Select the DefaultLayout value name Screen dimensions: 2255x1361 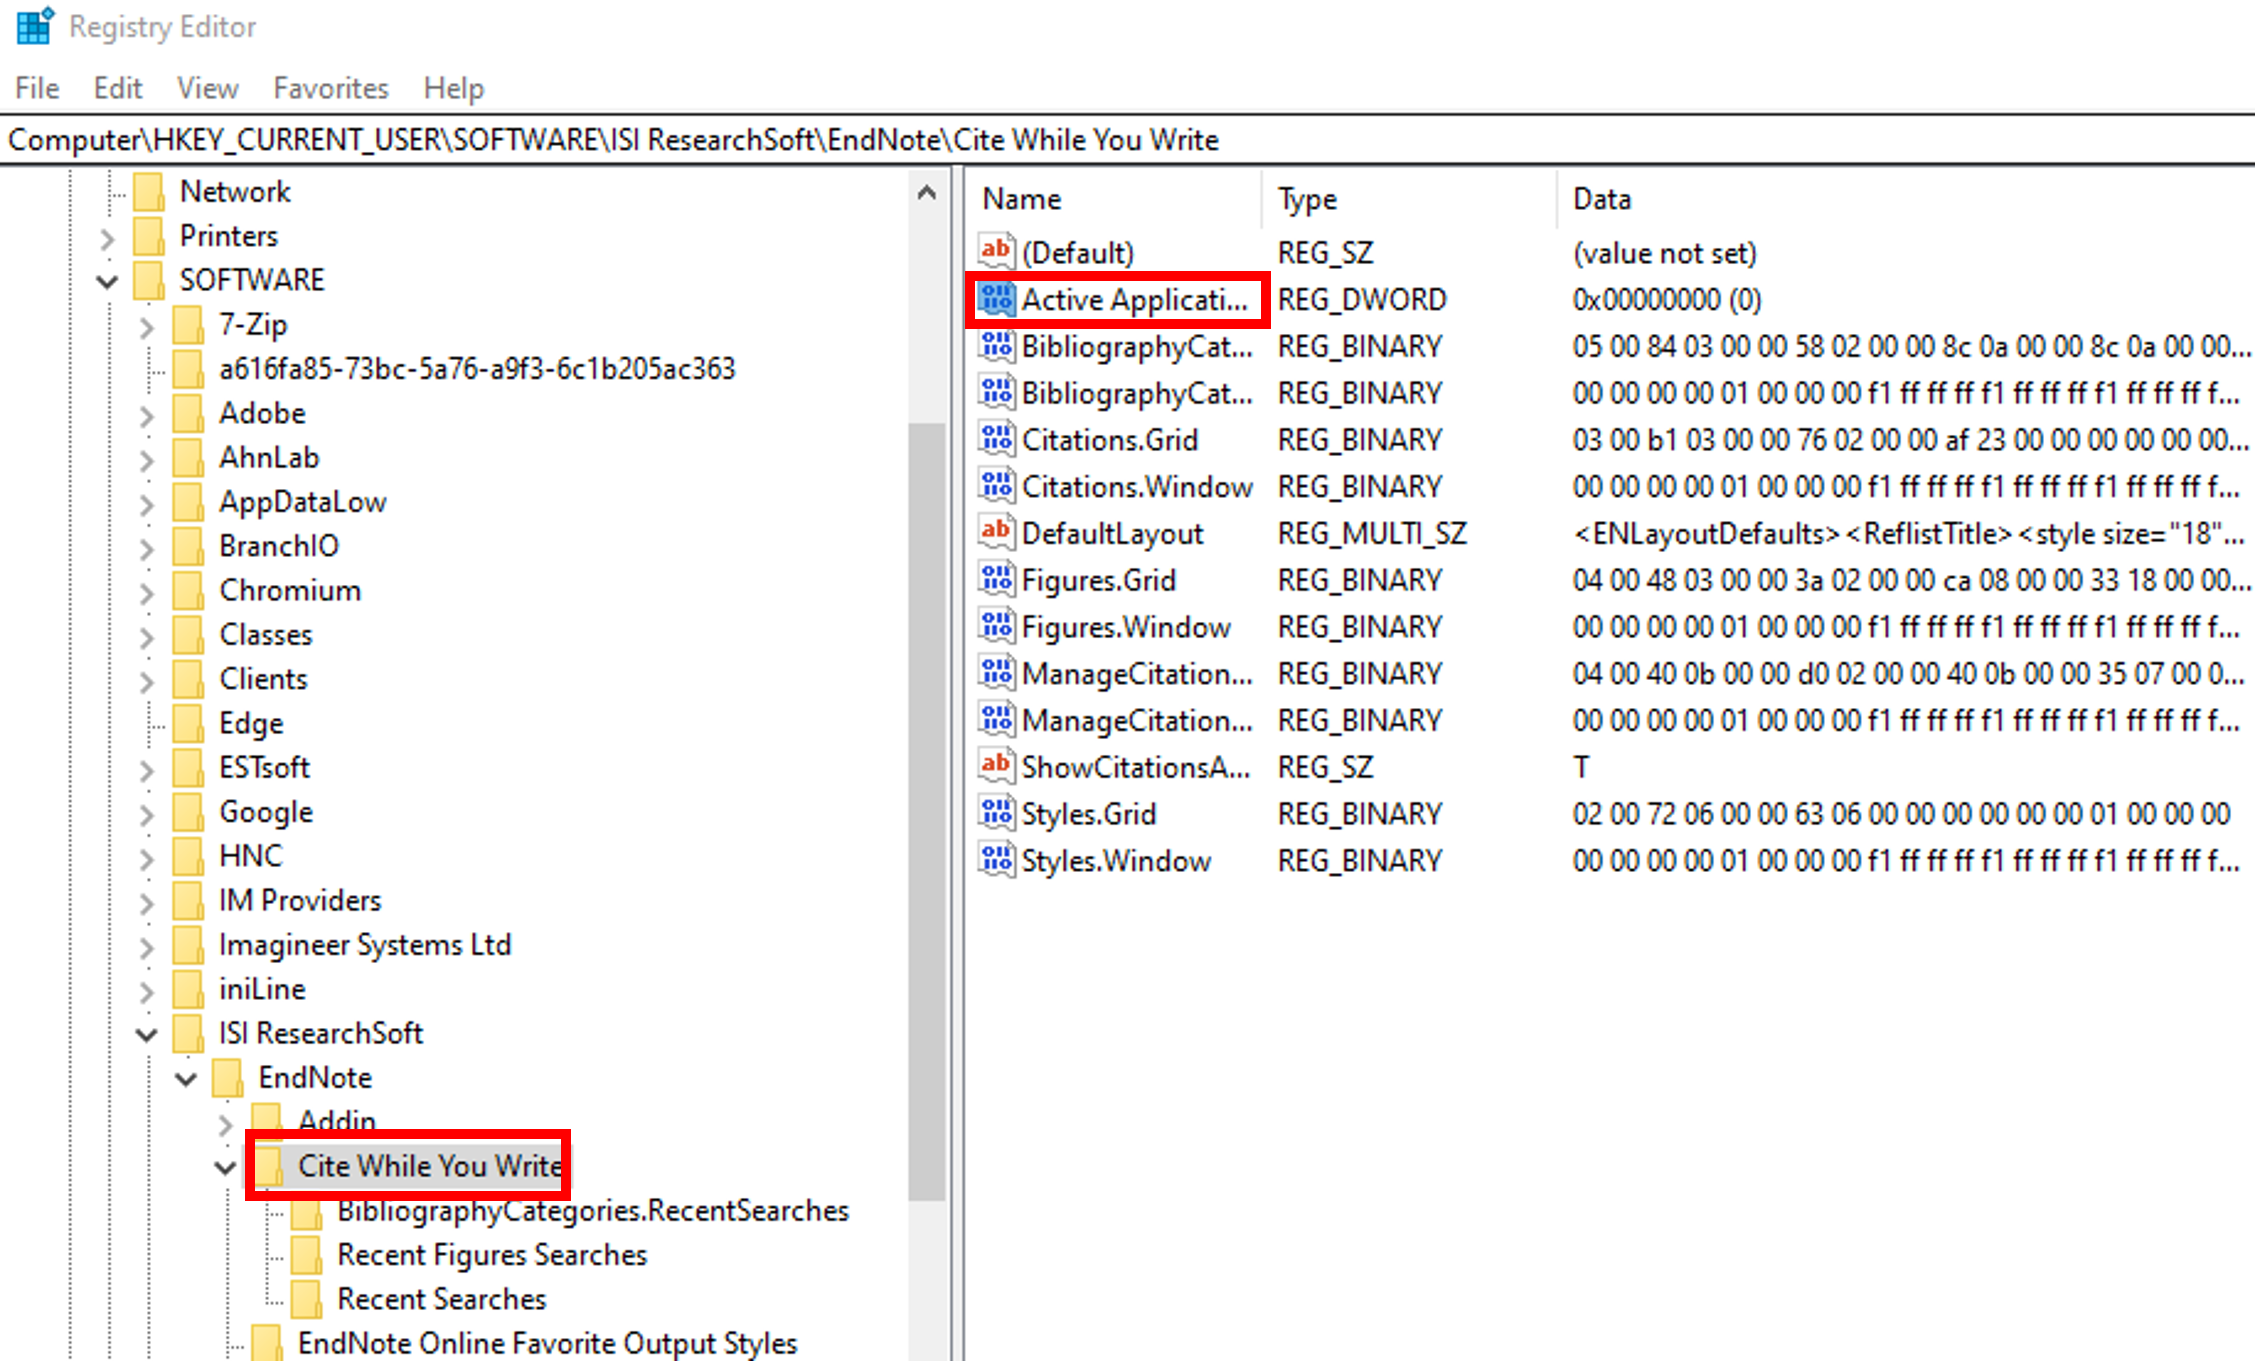coord(1113,533)
